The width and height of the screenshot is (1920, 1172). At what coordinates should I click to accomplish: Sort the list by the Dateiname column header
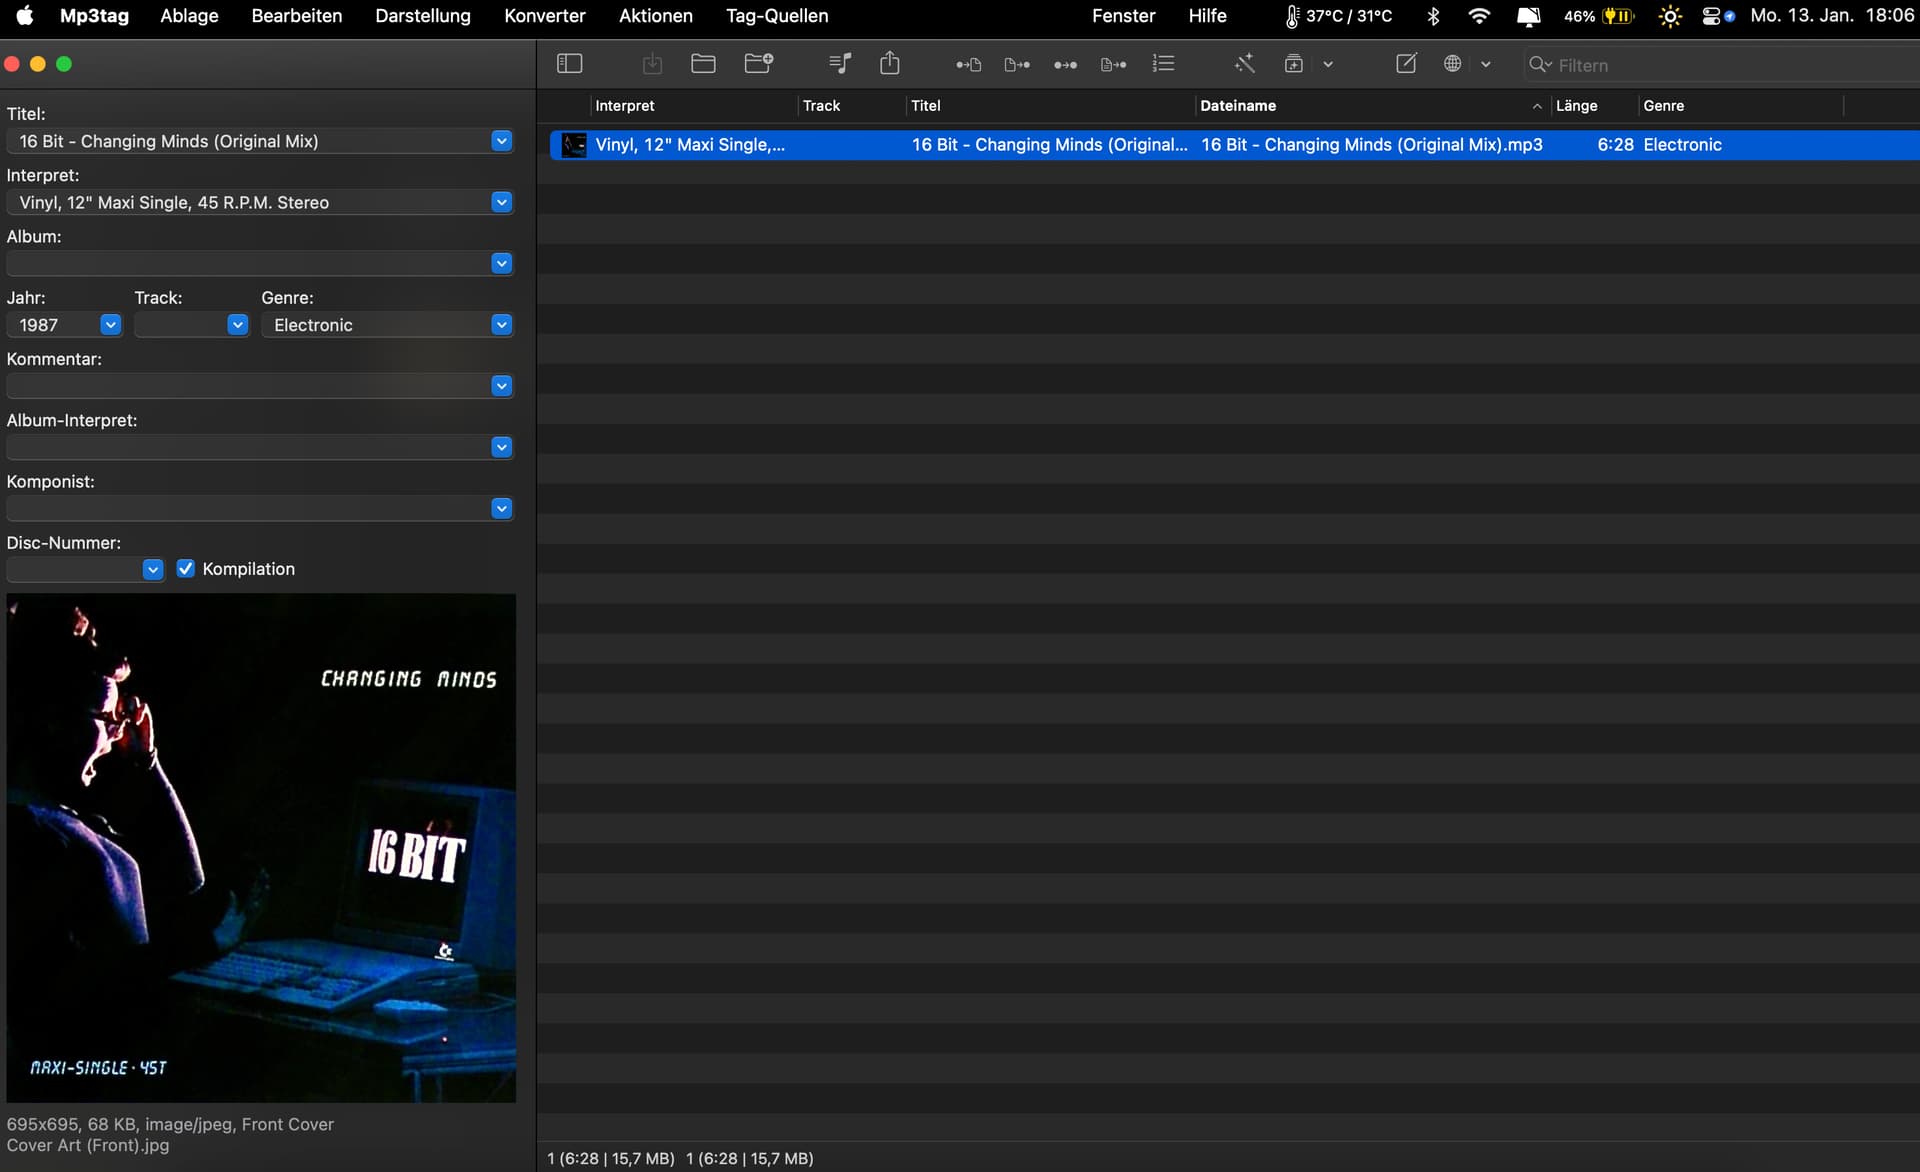coord(1238,106)
